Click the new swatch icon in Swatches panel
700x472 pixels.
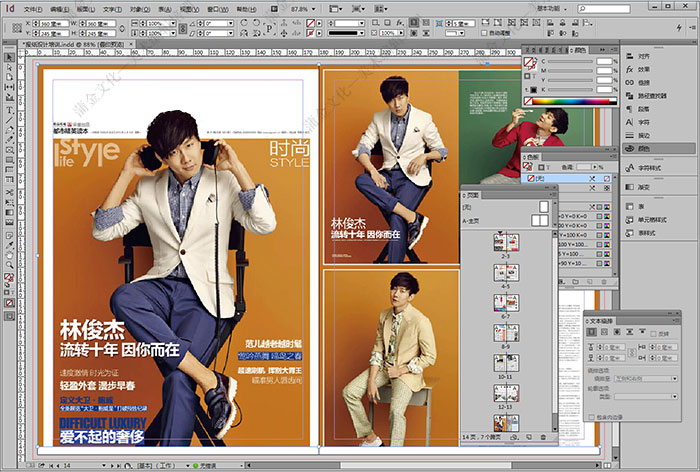click(x=590, y=282)
